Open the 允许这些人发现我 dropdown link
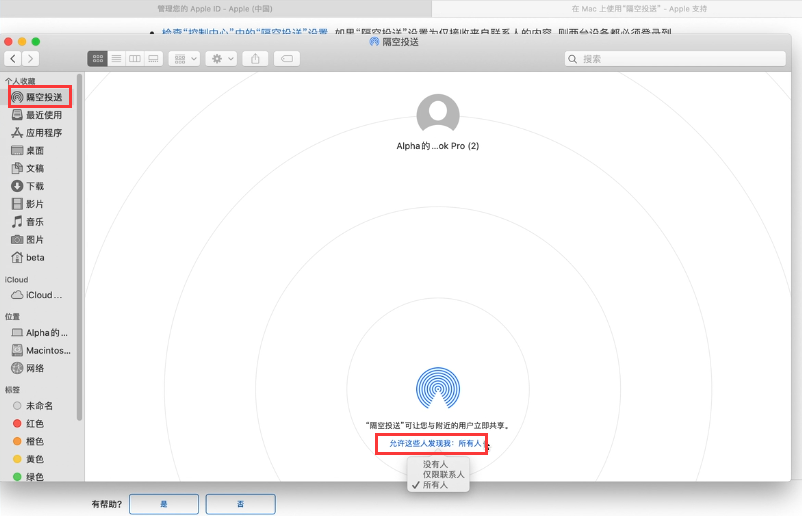The image size is (802, 516). (436, 443)
